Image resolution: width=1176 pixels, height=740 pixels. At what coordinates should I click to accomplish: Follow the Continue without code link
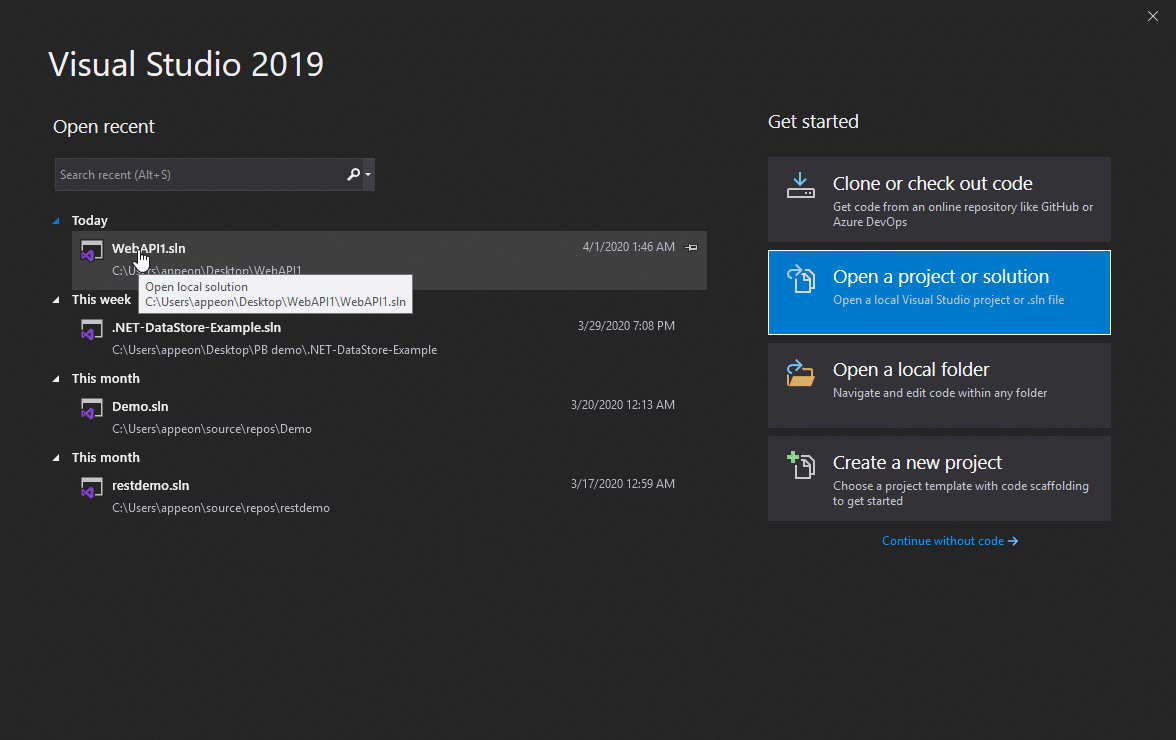pyautogui.click(x=950, y=541)
